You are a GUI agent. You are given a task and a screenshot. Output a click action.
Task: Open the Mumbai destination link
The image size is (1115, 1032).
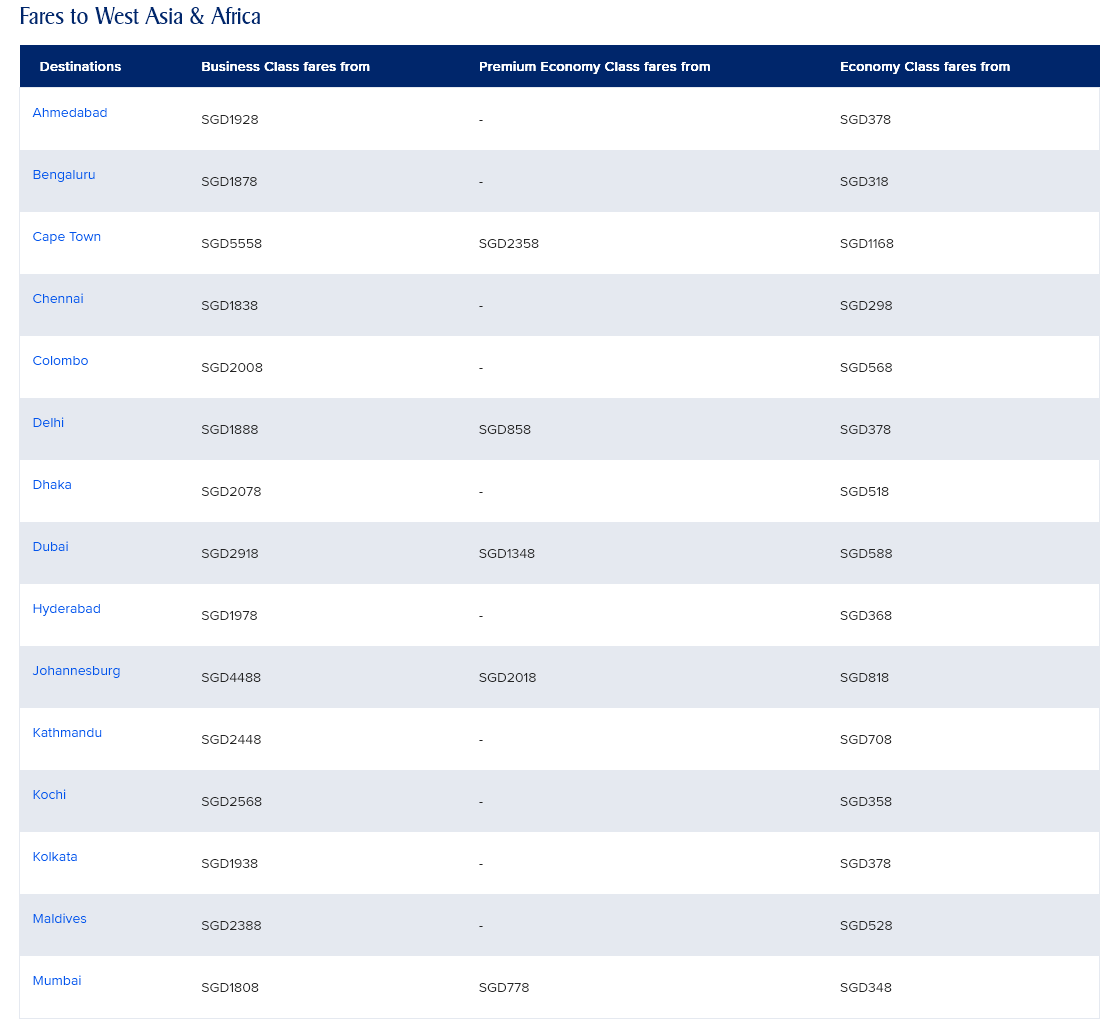(x=57, y=981)
